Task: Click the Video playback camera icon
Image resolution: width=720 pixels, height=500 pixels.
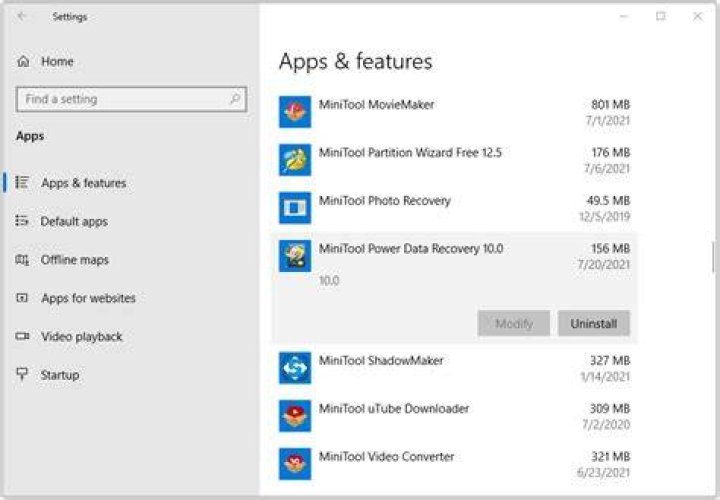Action: click(22, 336)
